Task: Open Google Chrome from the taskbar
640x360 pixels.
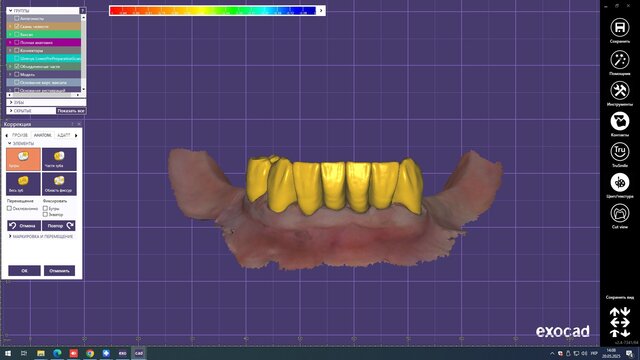Action: pyautogui.click(x=90, y=353)
